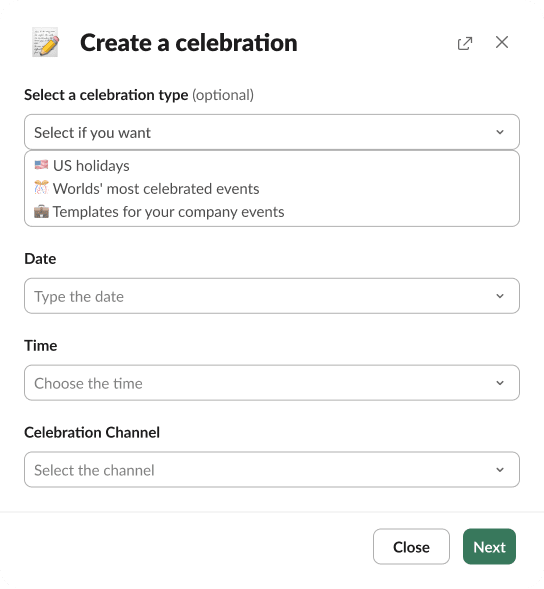Focus the 'Type the date' field

click(272, 296)
